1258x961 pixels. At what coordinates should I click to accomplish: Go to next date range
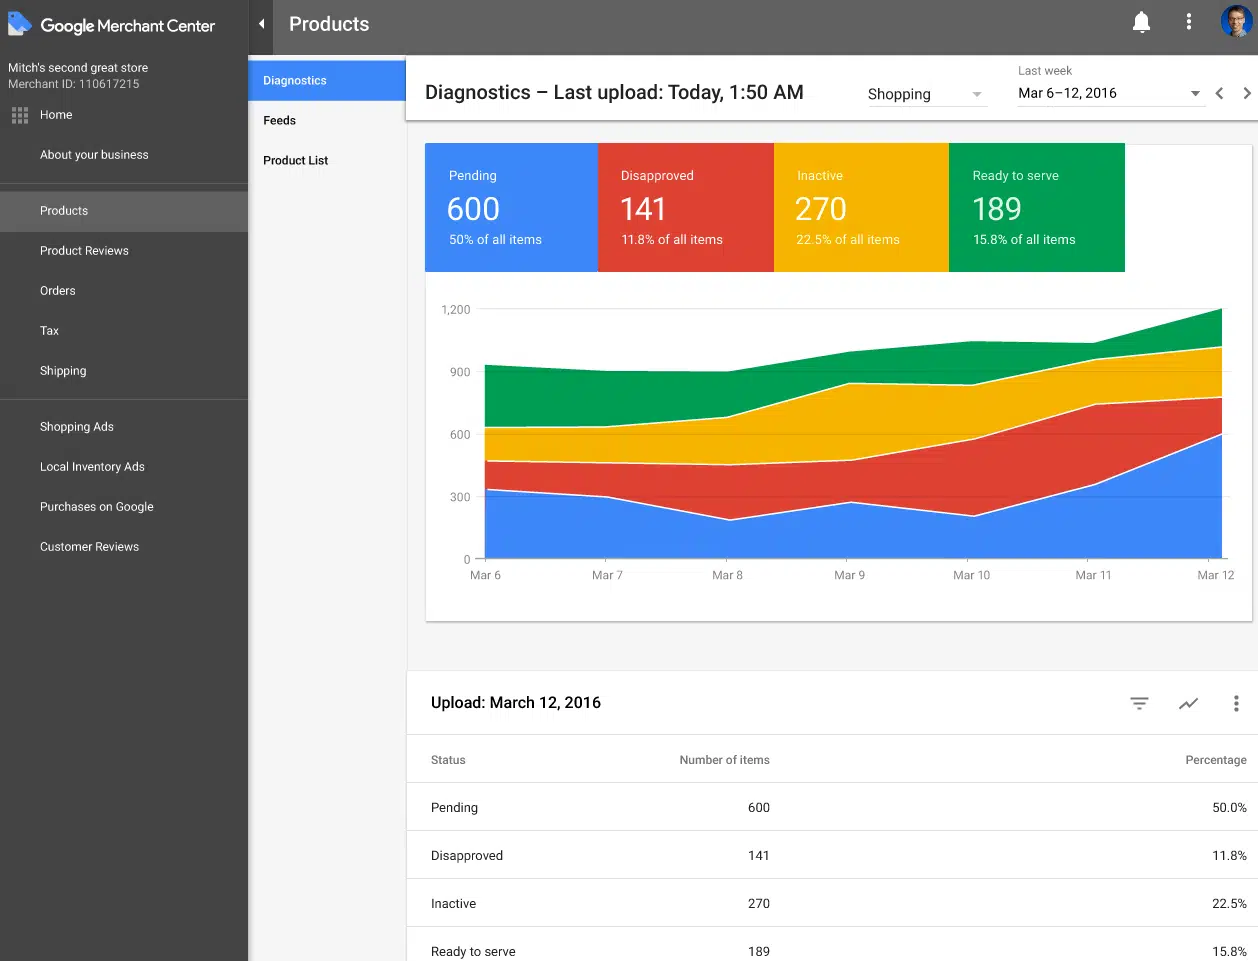(1246, 93)
